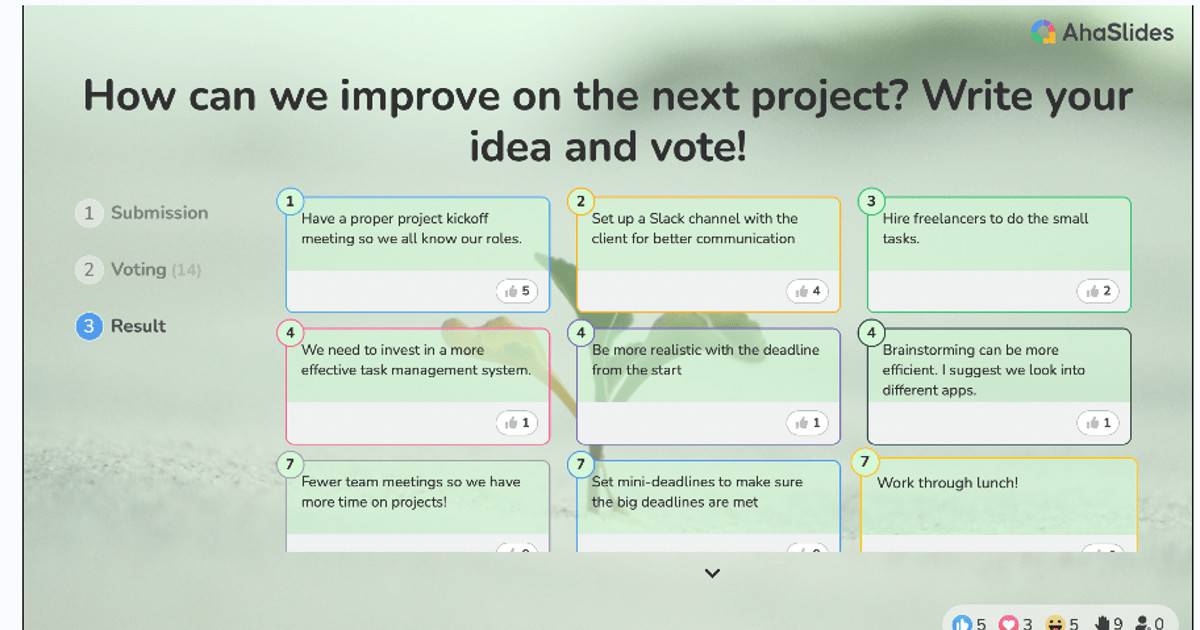Go to the Voting step
This screenshot has height=630, width=1200.
[x=139, y=269]
